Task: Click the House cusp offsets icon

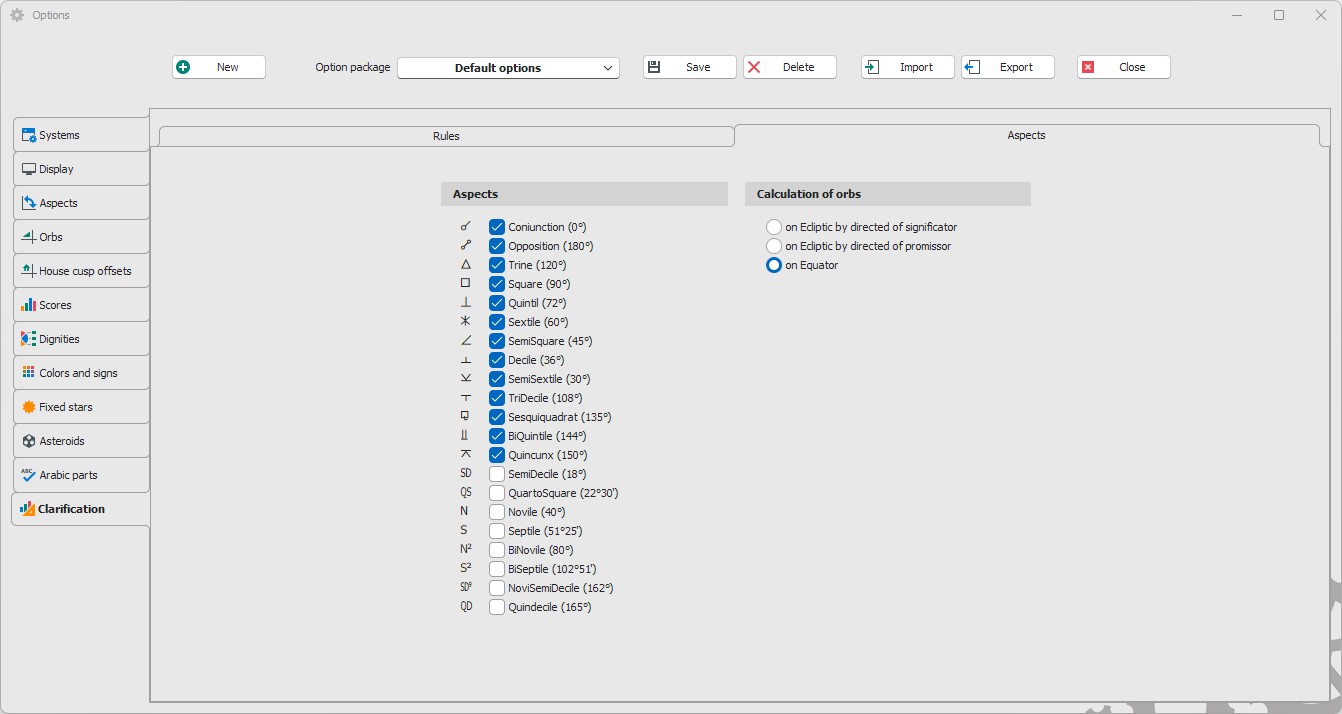Action: (x=29, y=271)
